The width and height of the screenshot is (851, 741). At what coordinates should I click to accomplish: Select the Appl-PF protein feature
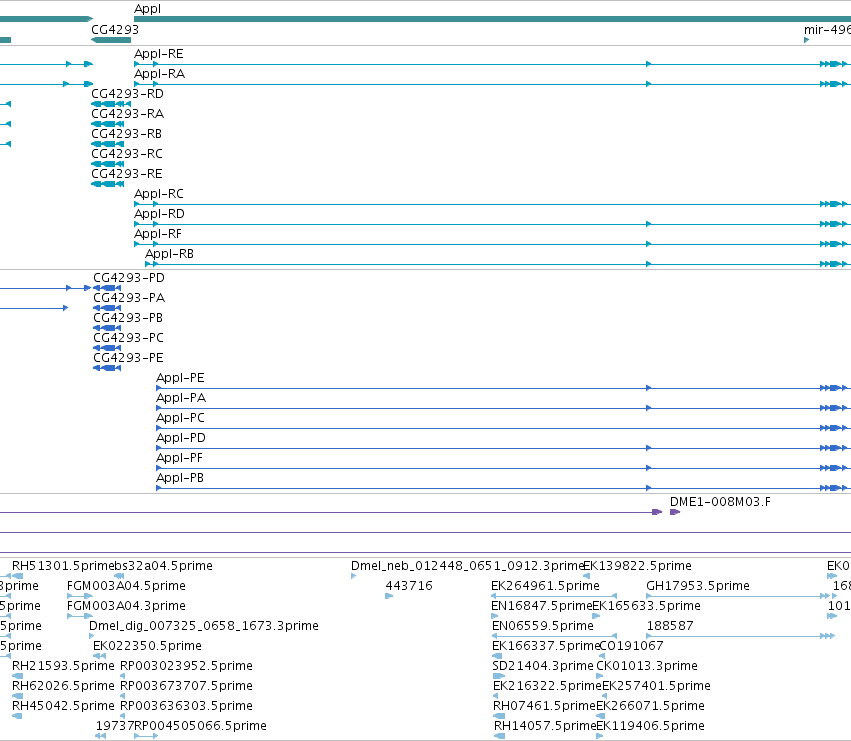pos(179,458)
